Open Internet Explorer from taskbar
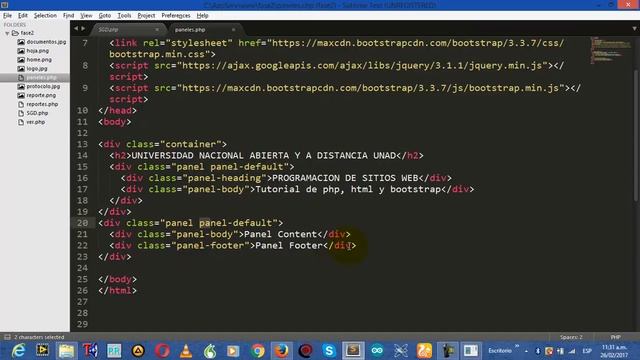Image resolution: width=640 pixels, height=360 pixels. 19,351
